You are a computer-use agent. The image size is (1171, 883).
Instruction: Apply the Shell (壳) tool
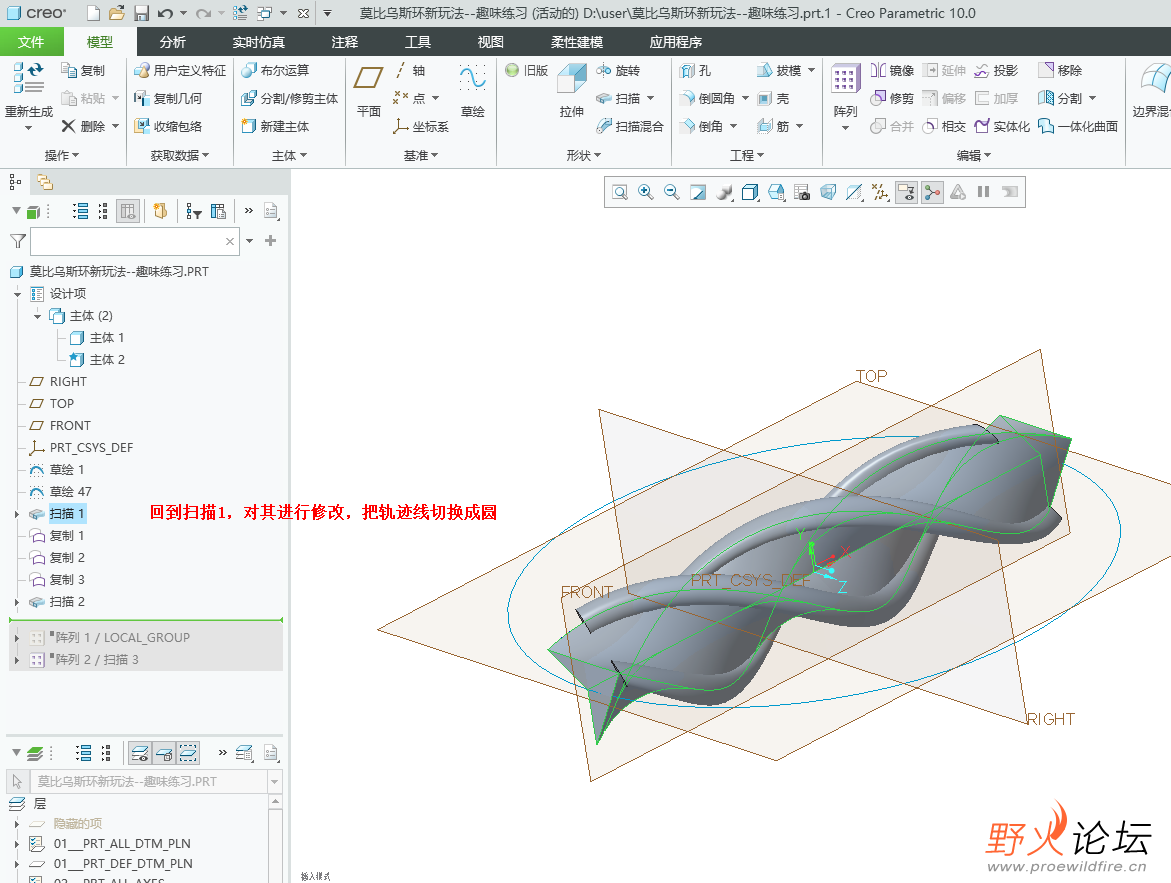click(x=773, y=99)
